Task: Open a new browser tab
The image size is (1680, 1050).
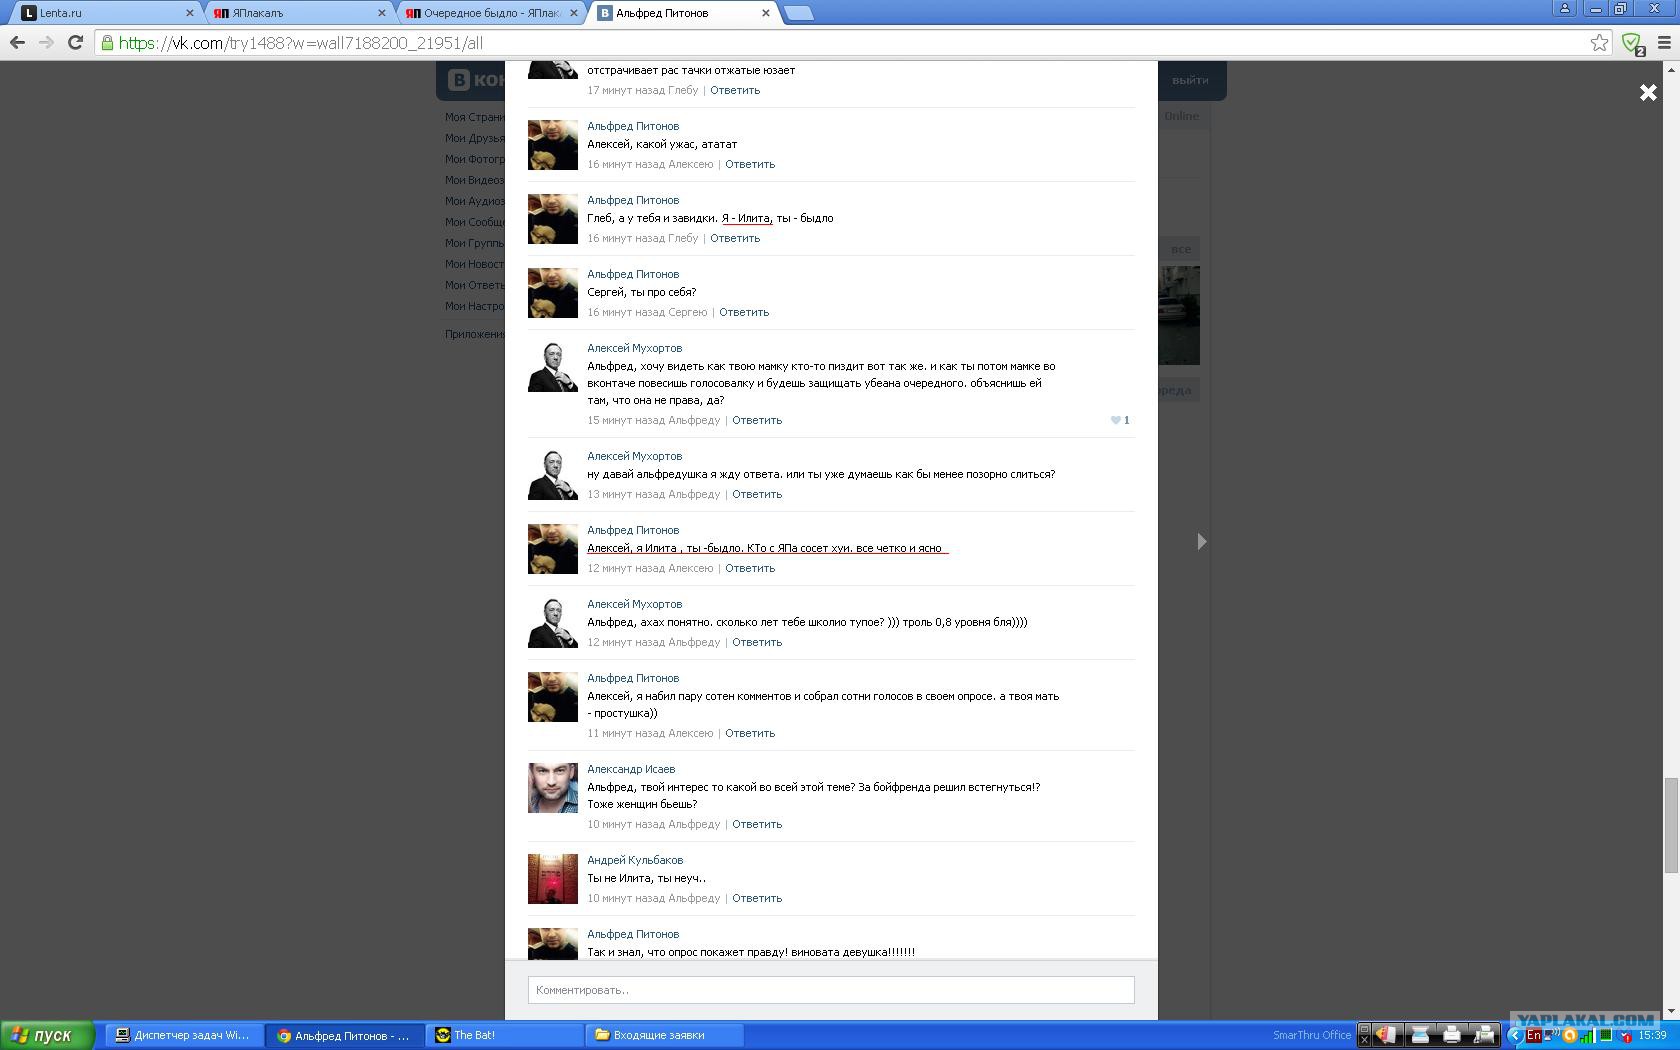Action: pos(799,13)
